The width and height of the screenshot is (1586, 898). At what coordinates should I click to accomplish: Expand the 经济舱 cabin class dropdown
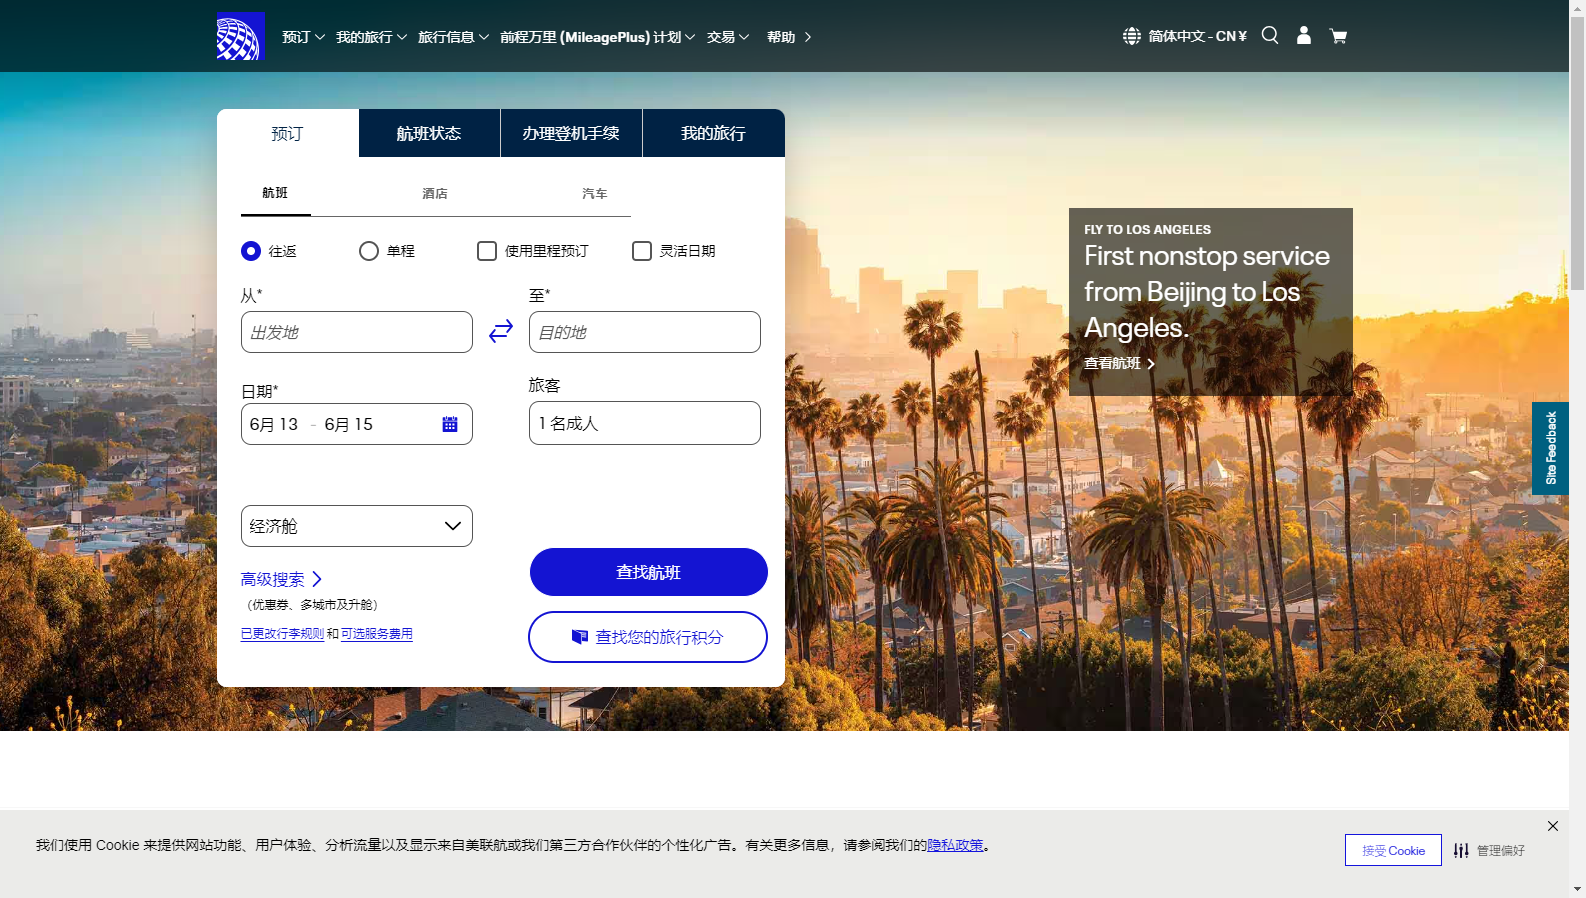[356, 526]
